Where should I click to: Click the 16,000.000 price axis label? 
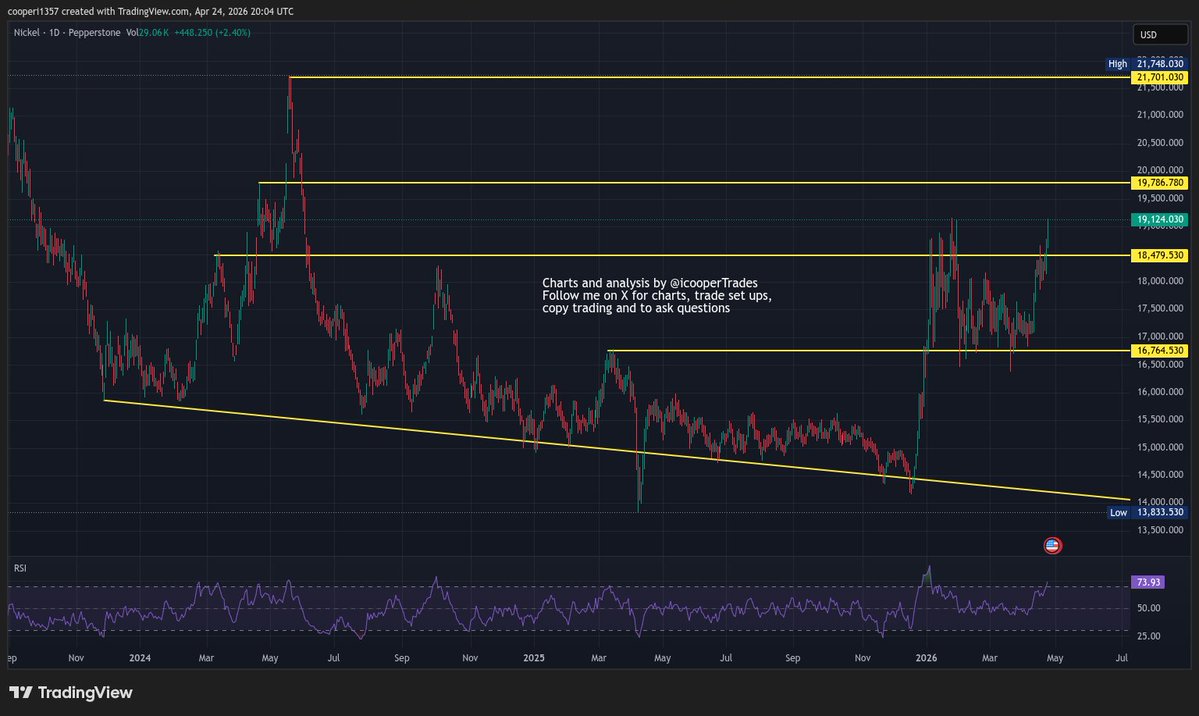click(1160, 392)
